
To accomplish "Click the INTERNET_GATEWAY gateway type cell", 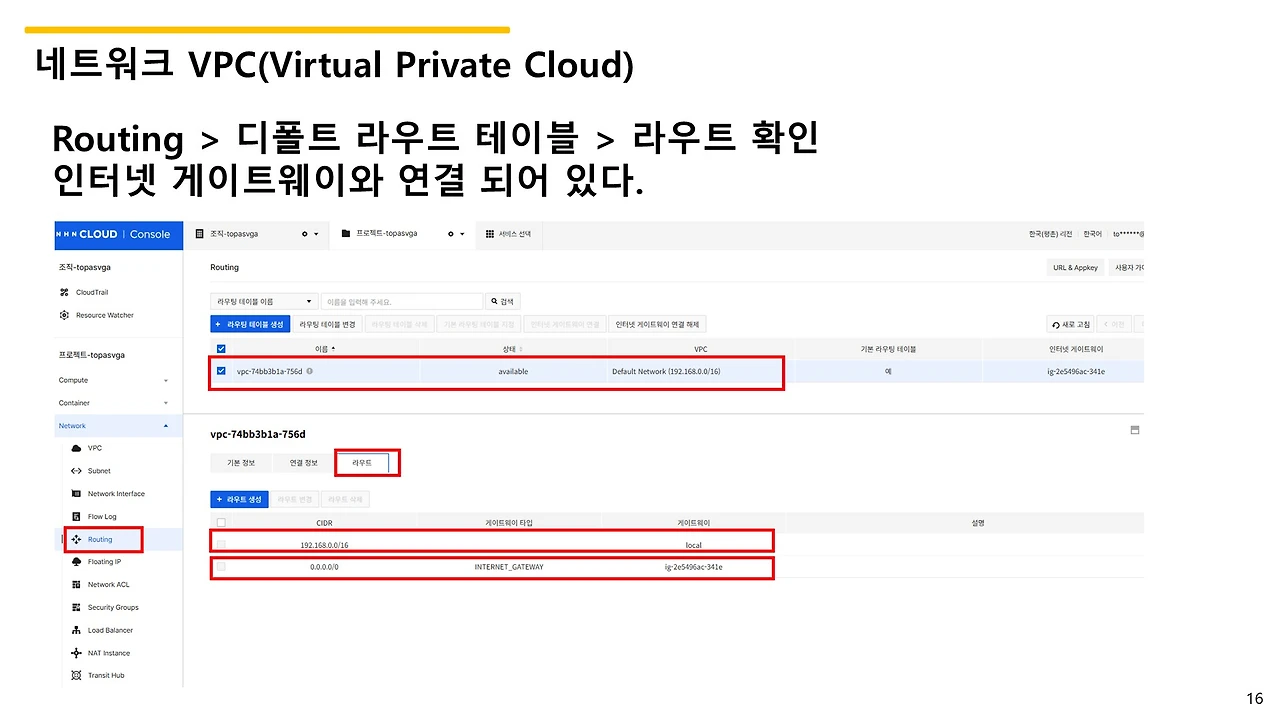I will 509,567.
